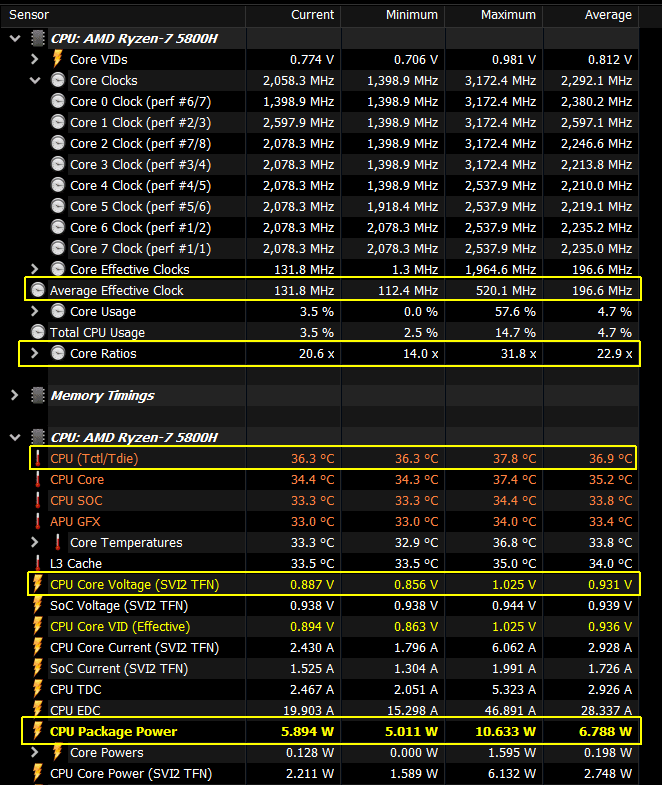This screenshot has height=785, width=662.
Task: Click the clock icon of Core 2 Clock
Action: coord(58,143)
